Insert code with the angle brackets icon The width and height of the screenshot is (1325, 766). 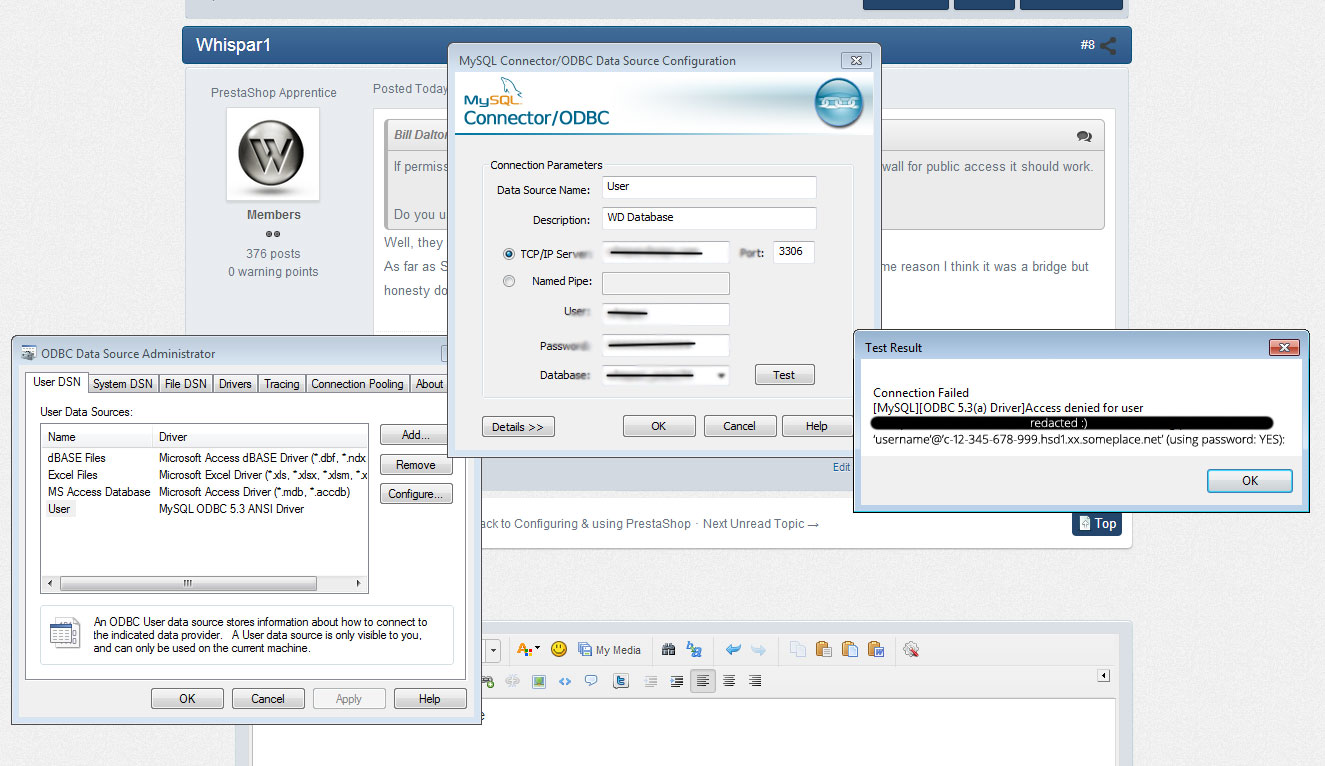[x=565, y=681]
